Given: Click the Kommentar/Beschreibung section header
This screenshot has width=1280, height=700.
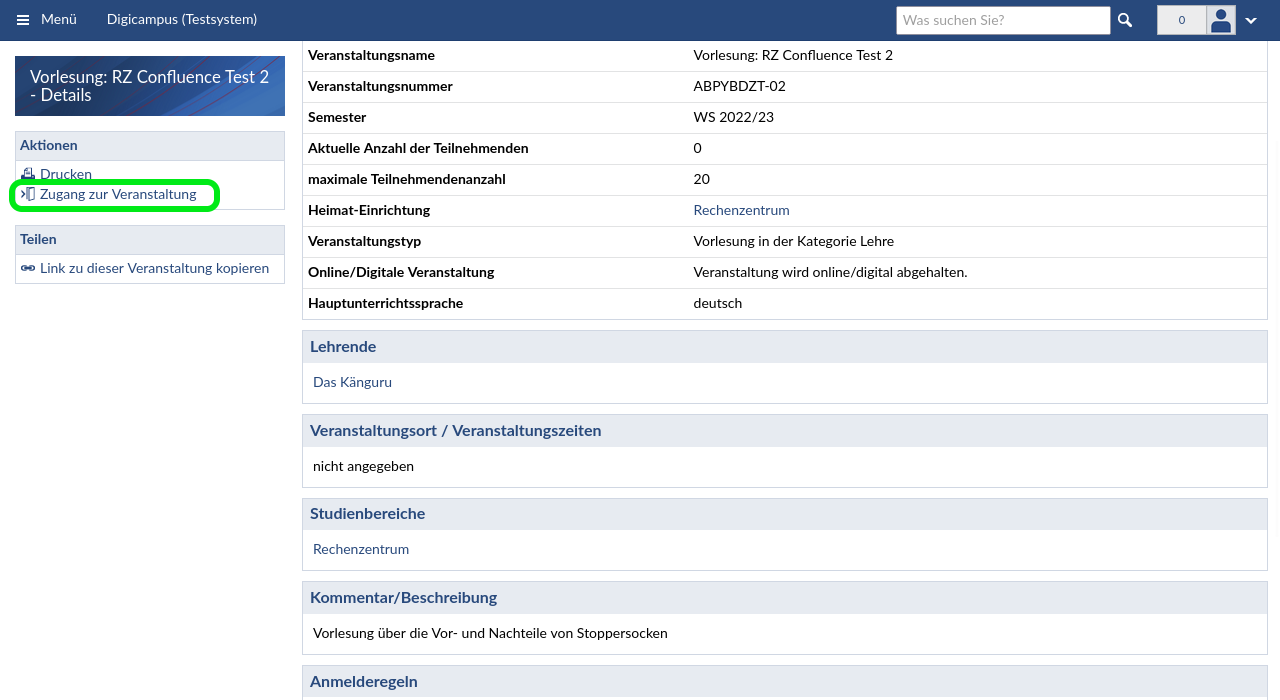Looking at the screenshot, I should 403,597.
